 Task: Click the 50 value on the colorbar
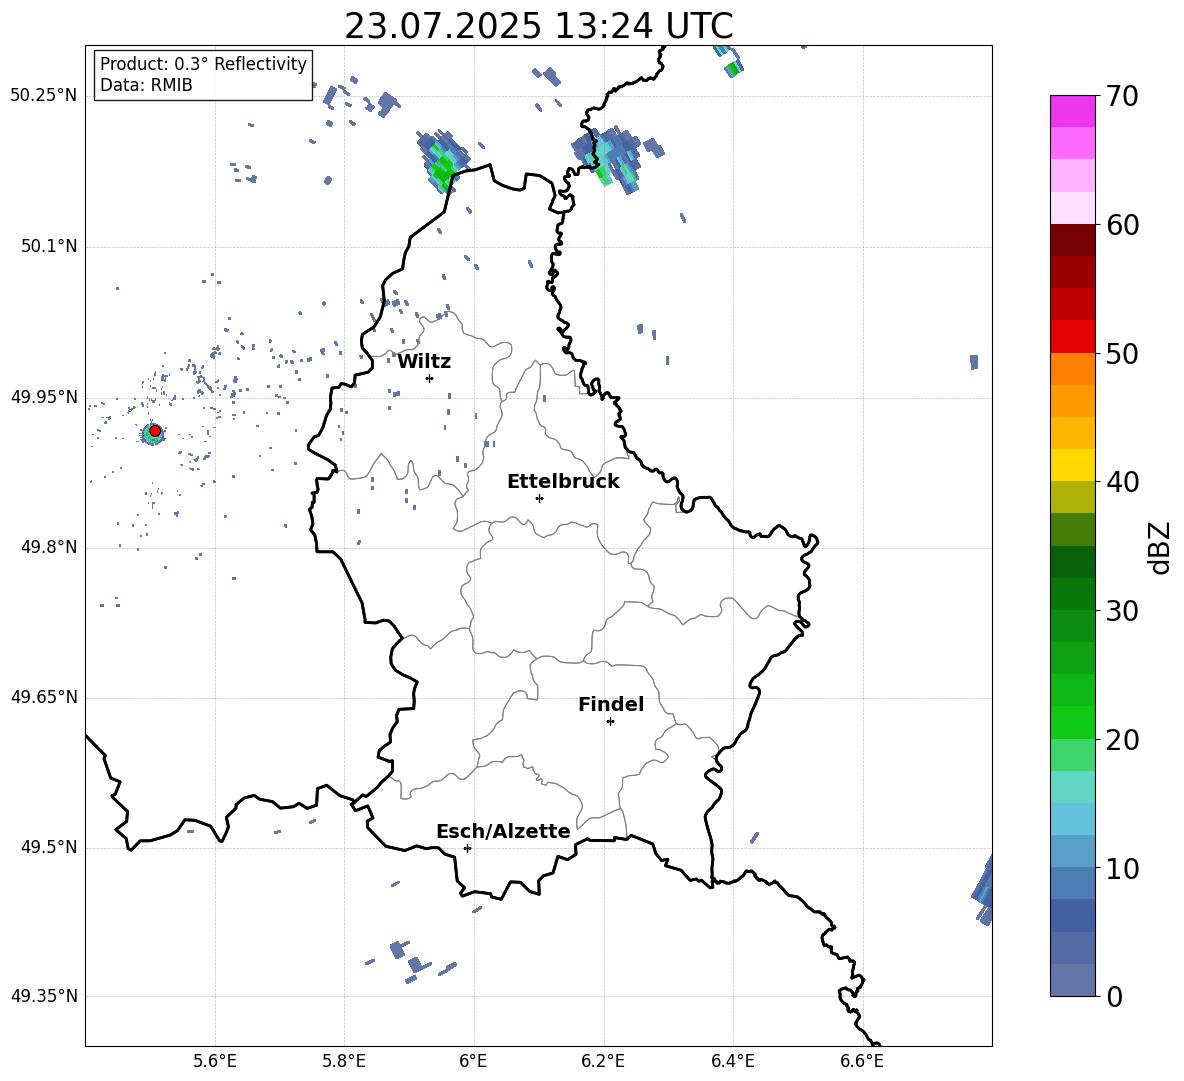click(x=1122, y=353)
